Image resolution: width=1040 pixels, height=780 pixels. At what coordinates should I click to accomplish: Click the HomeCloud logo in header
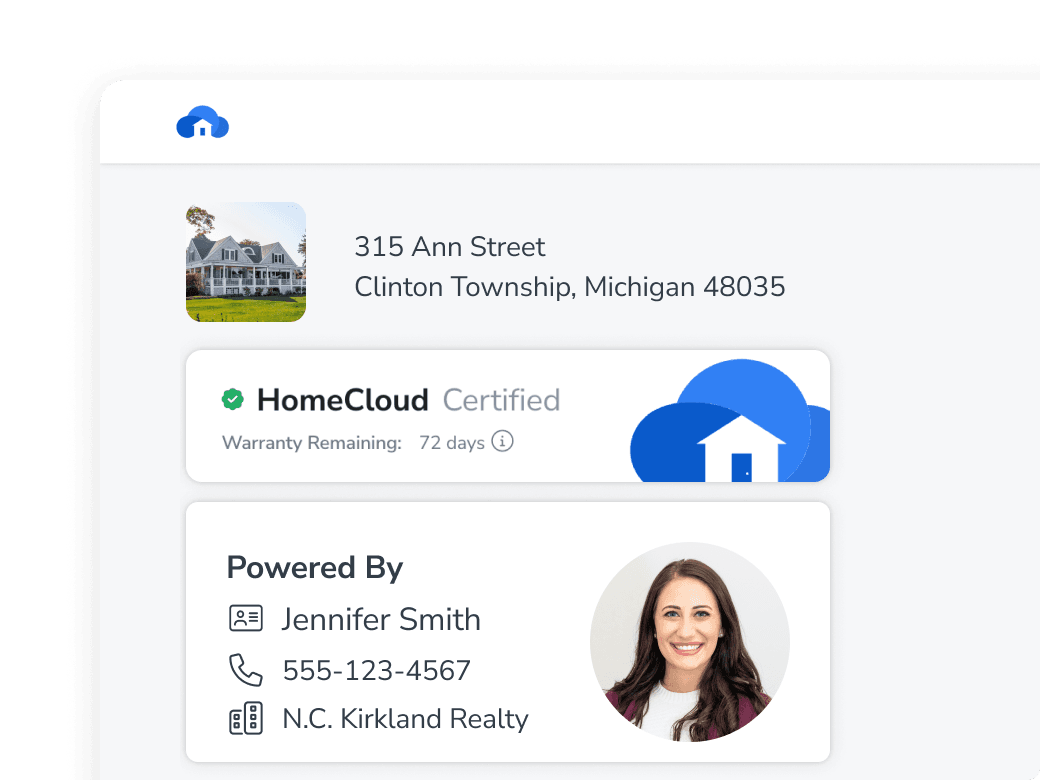[202, 122]
